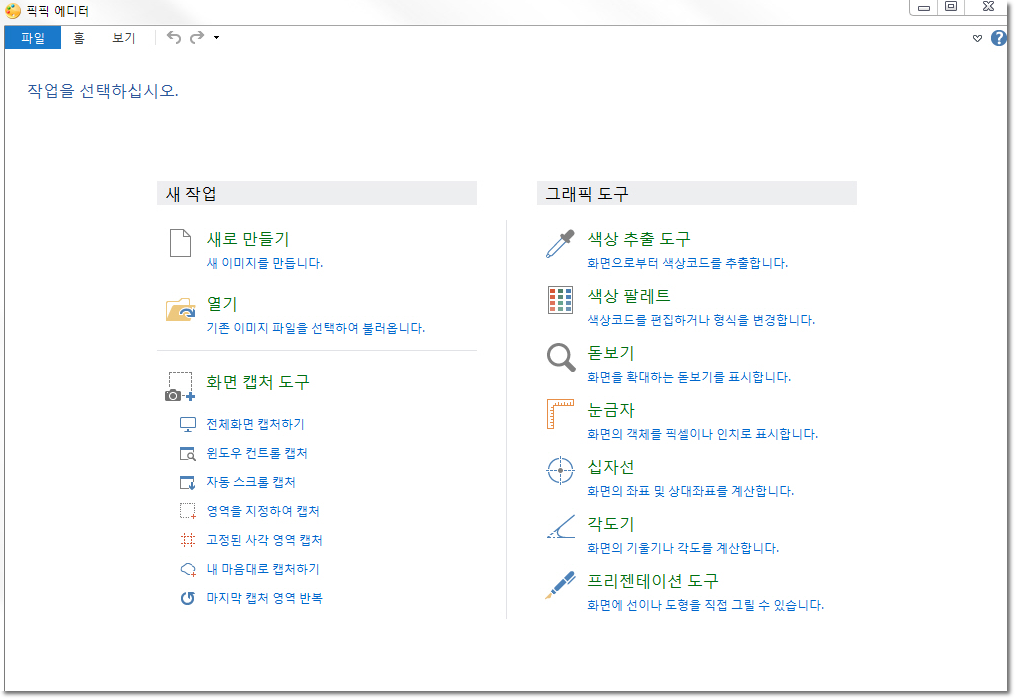This screenshot has height=699, width=1015.
Task: Click the window icon for 윈도우 컨트롤 캡처
Action: [x=188, y=454]
